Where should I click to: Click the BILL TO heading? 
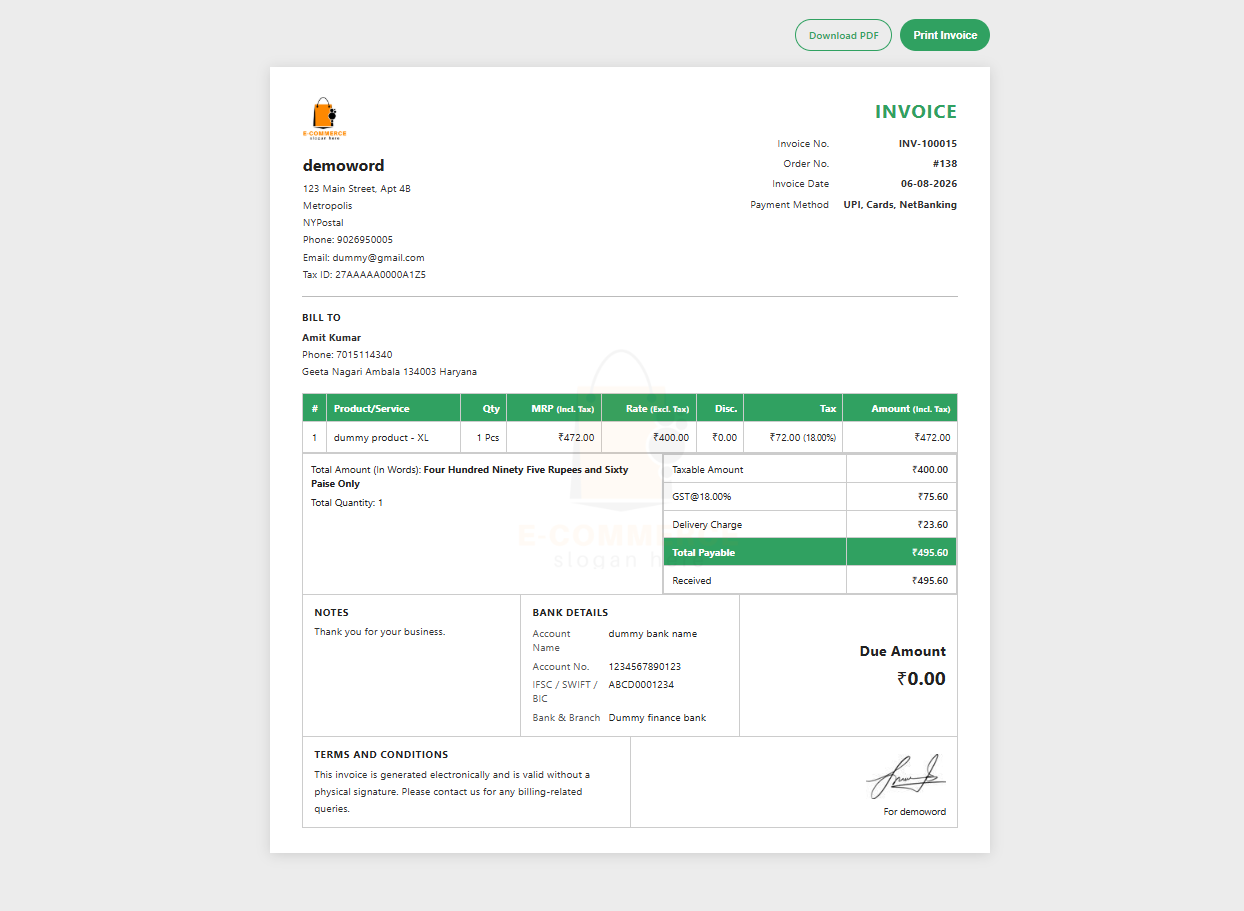coord(321,318)
